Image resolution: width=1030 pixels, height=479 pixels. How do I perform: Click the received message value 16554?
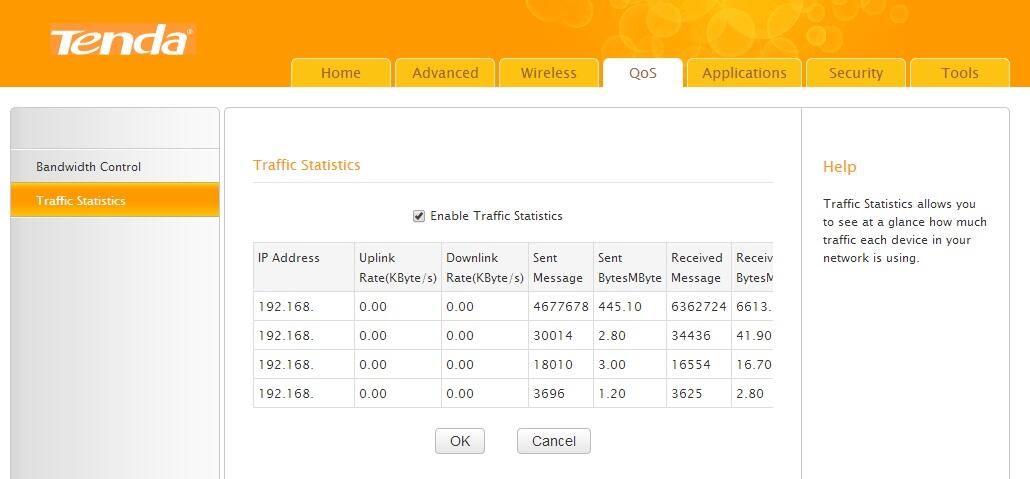(x=690, y=365)
